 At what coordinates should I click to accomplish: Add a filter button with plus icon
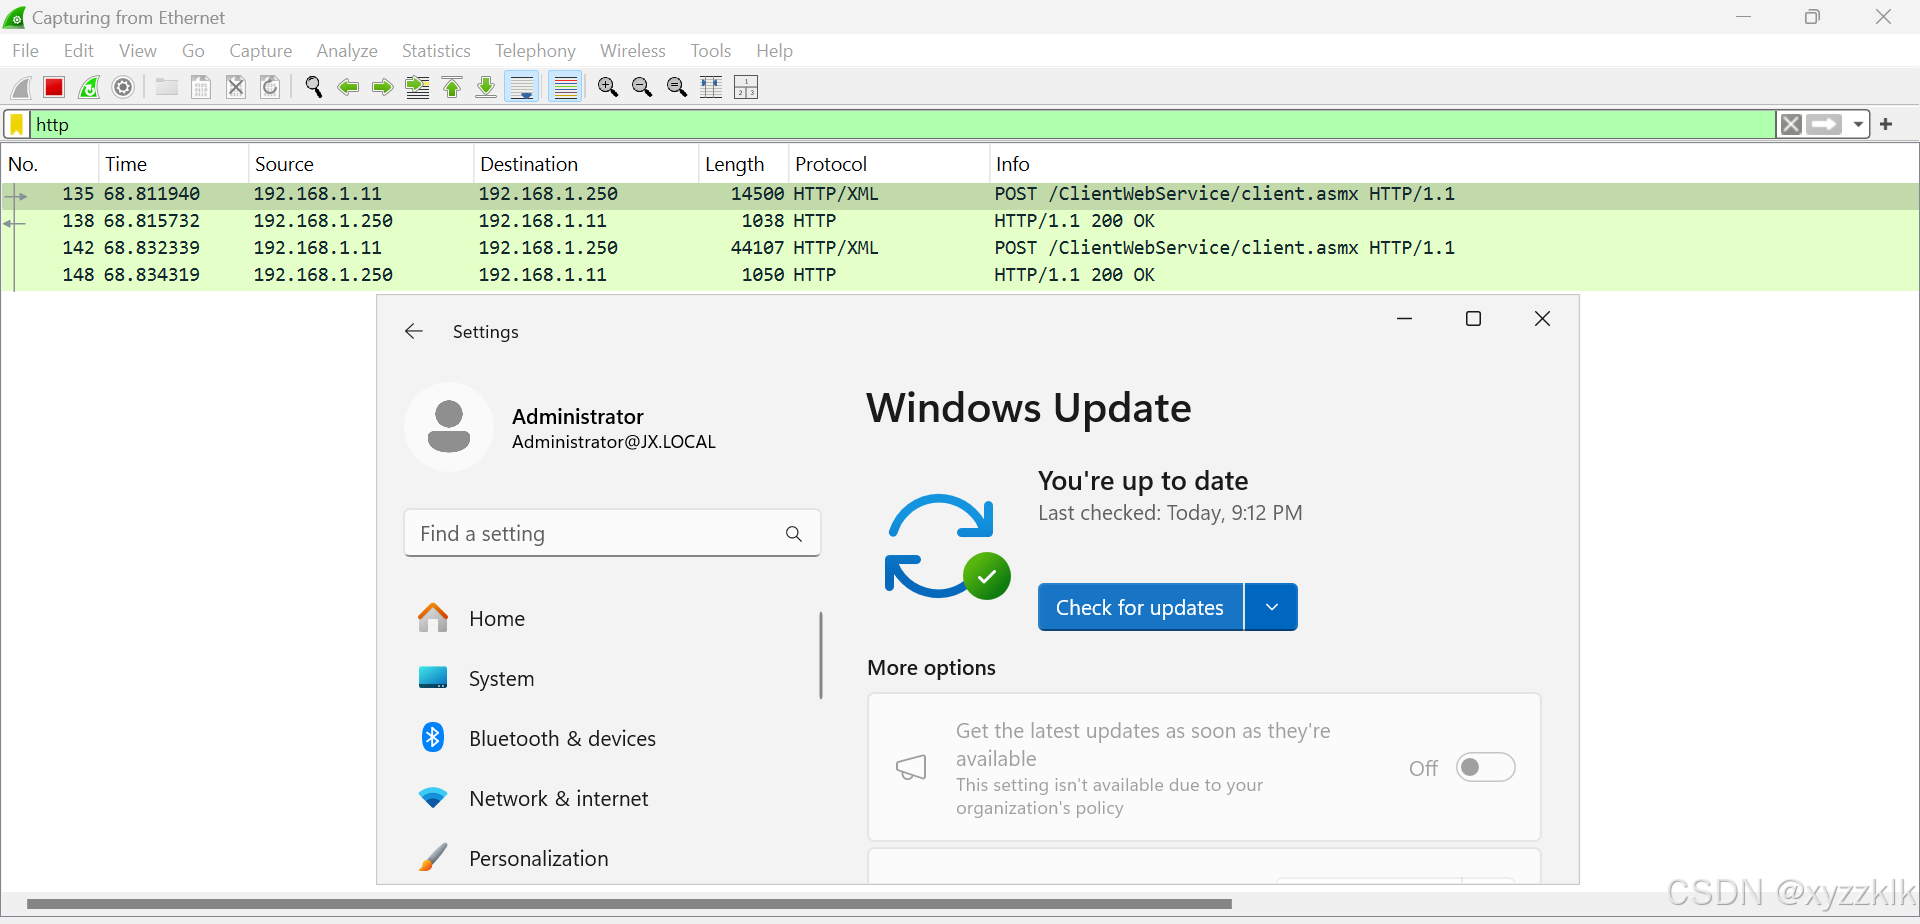[x=1886, y=125]
